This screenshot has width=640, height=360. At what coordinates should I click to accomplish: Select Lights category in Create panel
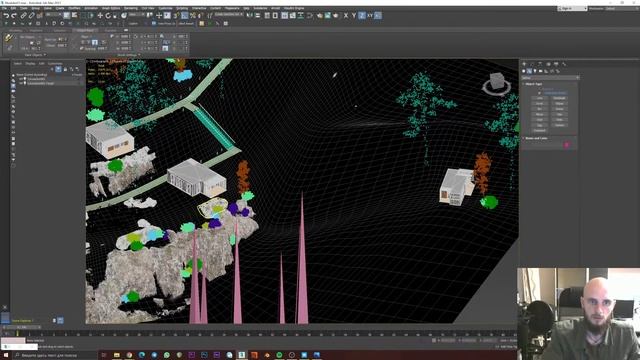click(x=535, y=71)
